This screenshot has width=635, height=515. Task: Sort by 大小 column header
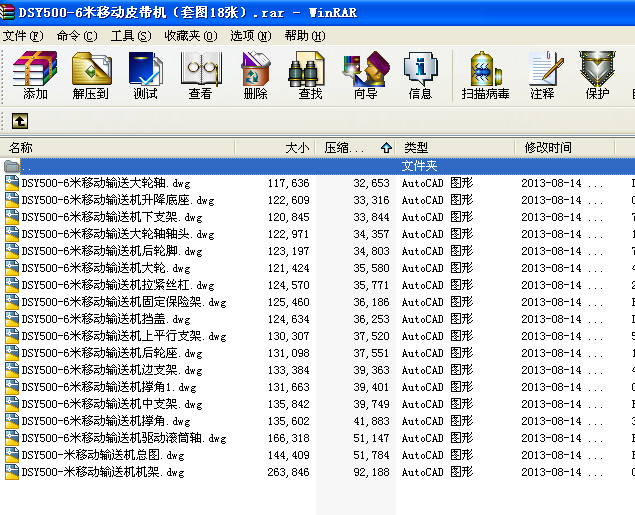click(x=275, y=148)
